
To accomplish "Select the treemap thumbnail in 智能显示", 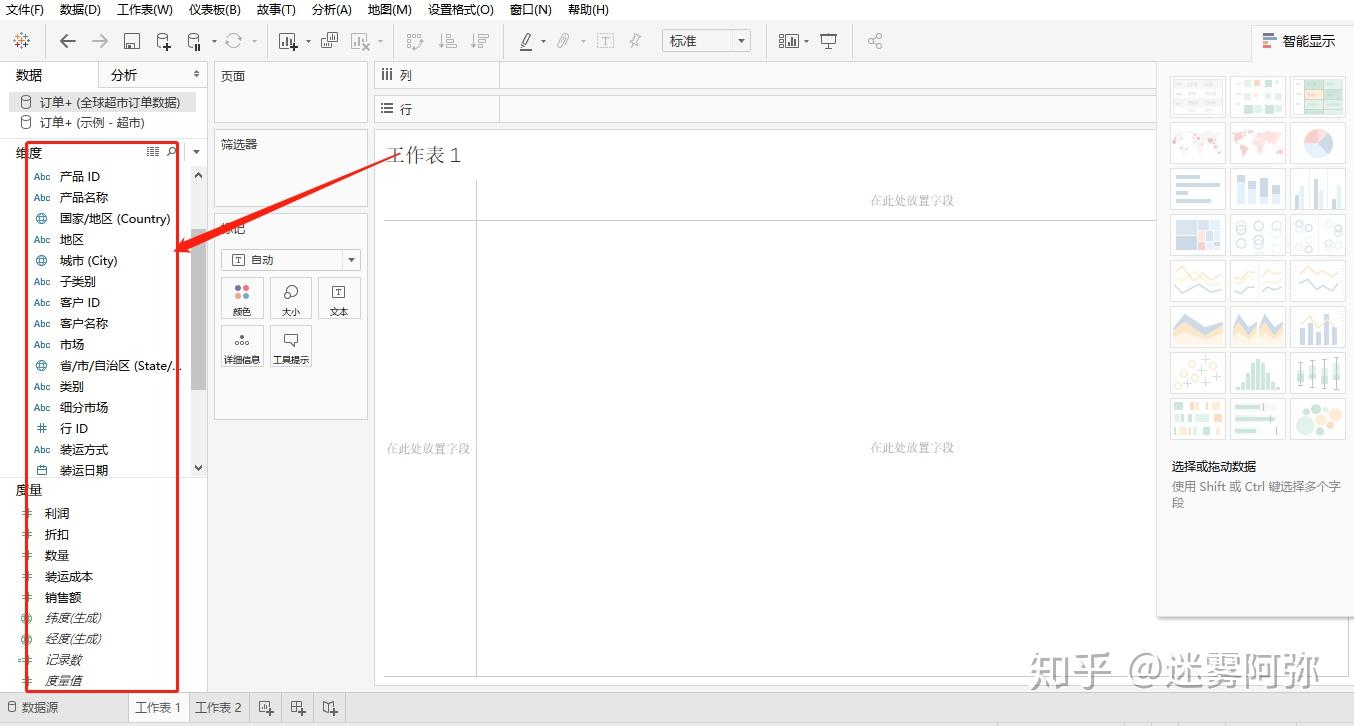I will click(x=1198, y=235).
